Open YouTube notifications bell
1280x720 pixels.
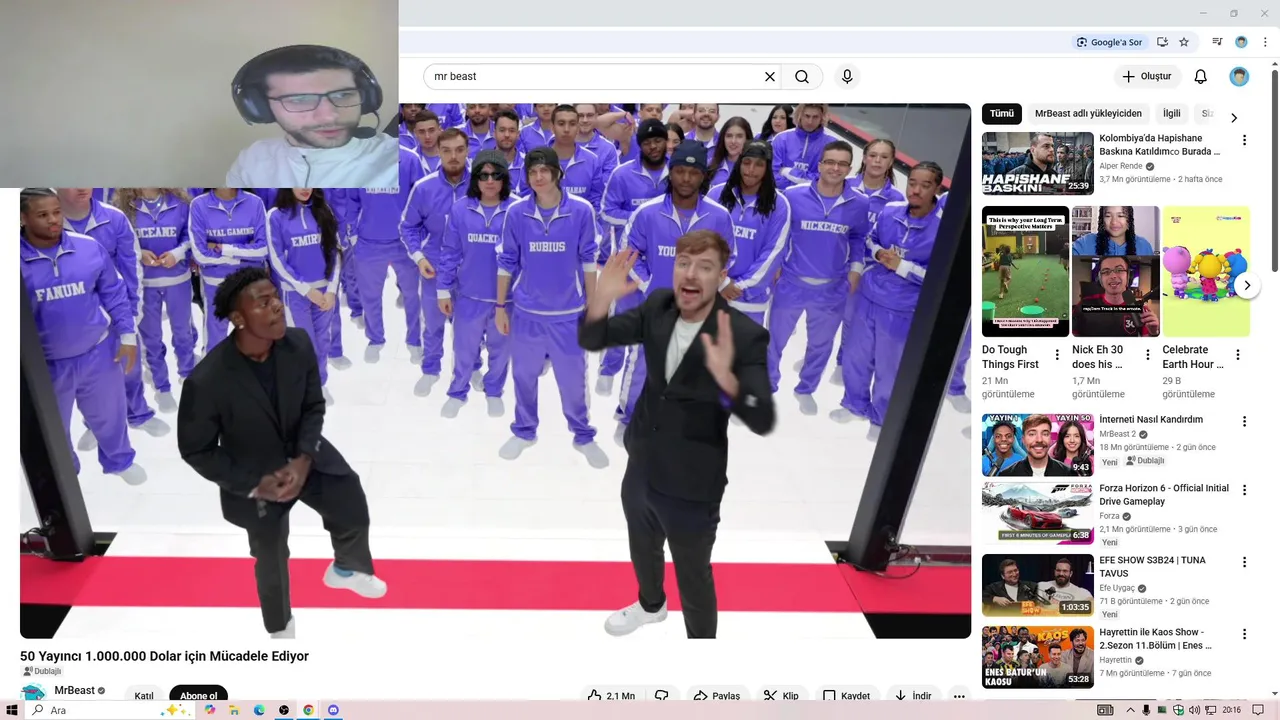[1201, 77]
